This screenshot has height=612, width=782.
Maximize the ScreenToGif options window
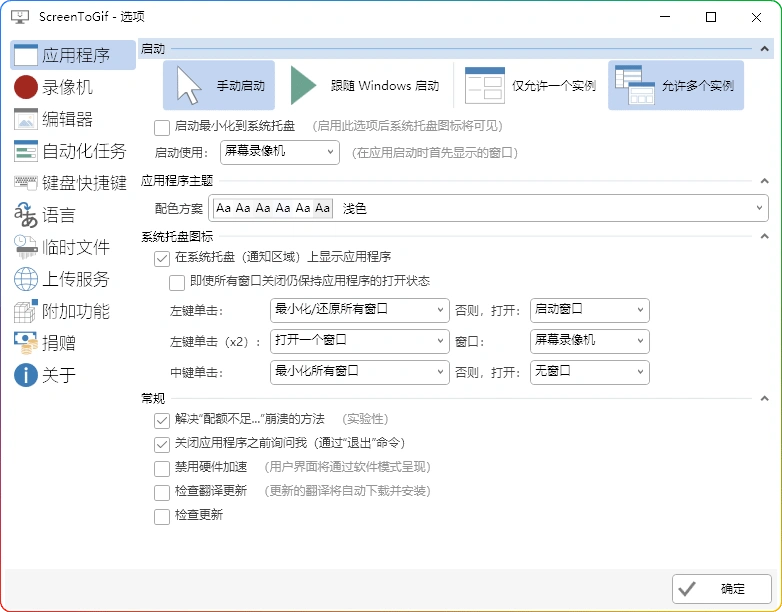tap(711, 17)
